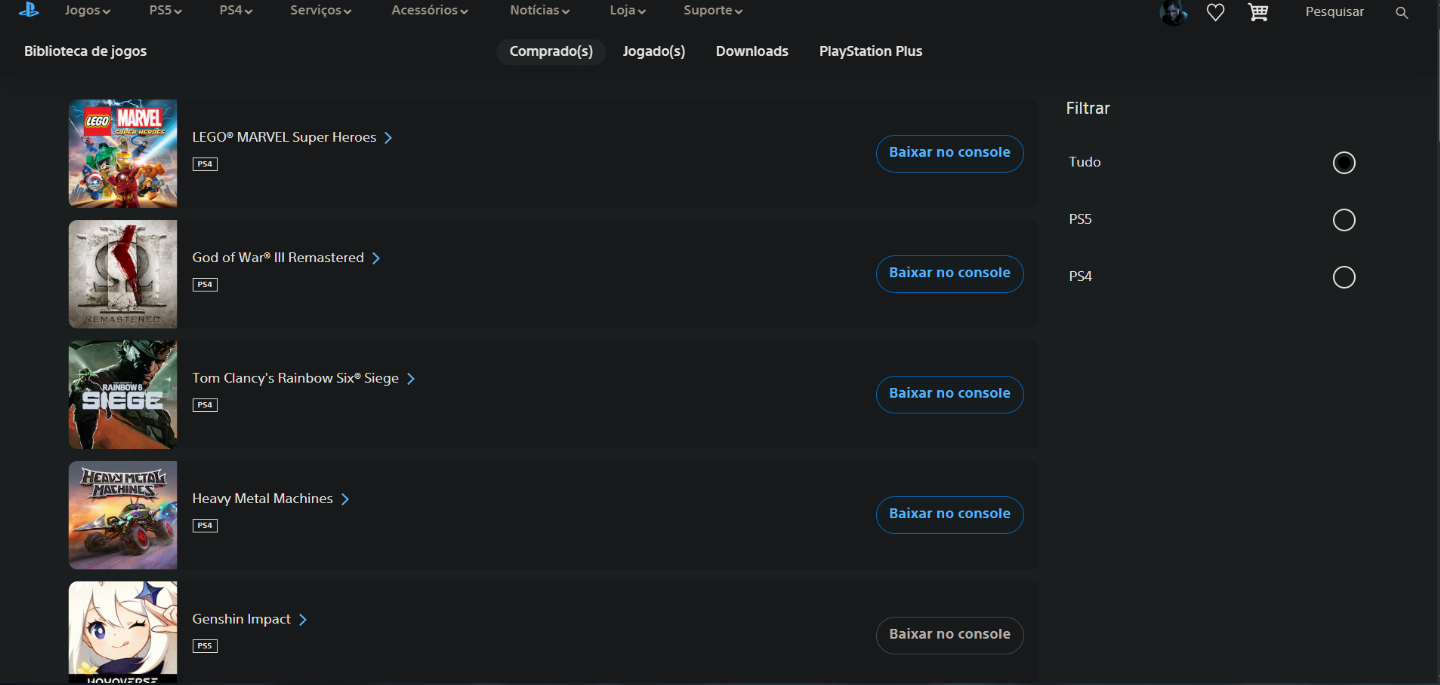Click the PS4 badge under God of War III
The width and height of the screenshot is (1440, 685).
(205, 284)
